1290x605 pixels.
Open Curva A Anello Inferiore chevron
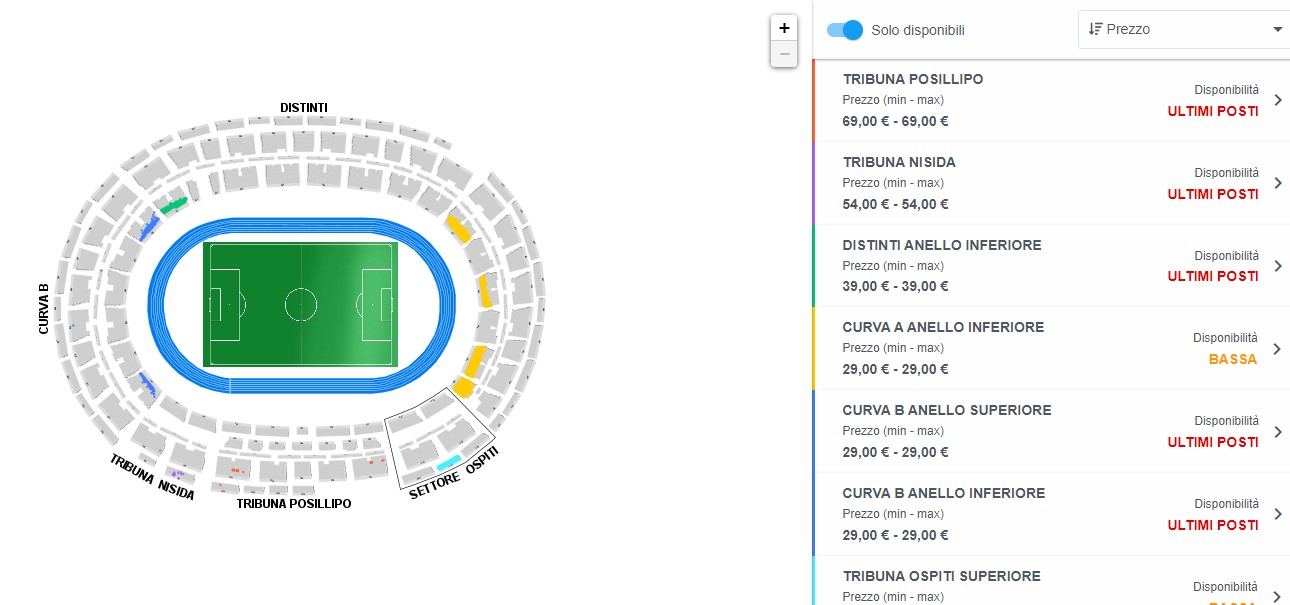pyautogui.click(x=1277, y=349)
